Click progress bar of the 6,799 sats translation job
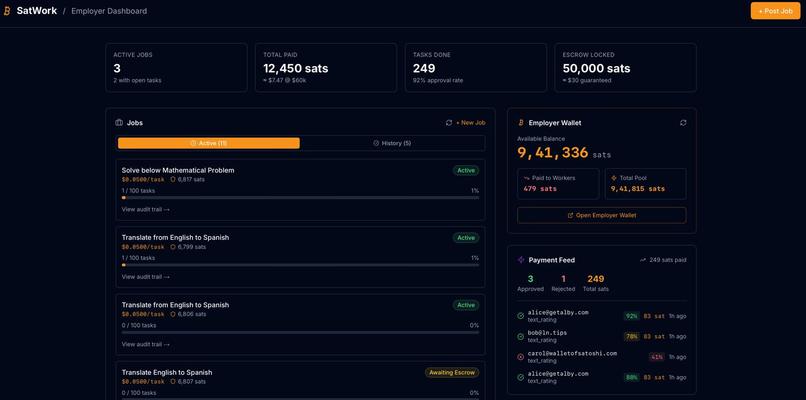This screenshot has width=806, height=400. (300, 265)
